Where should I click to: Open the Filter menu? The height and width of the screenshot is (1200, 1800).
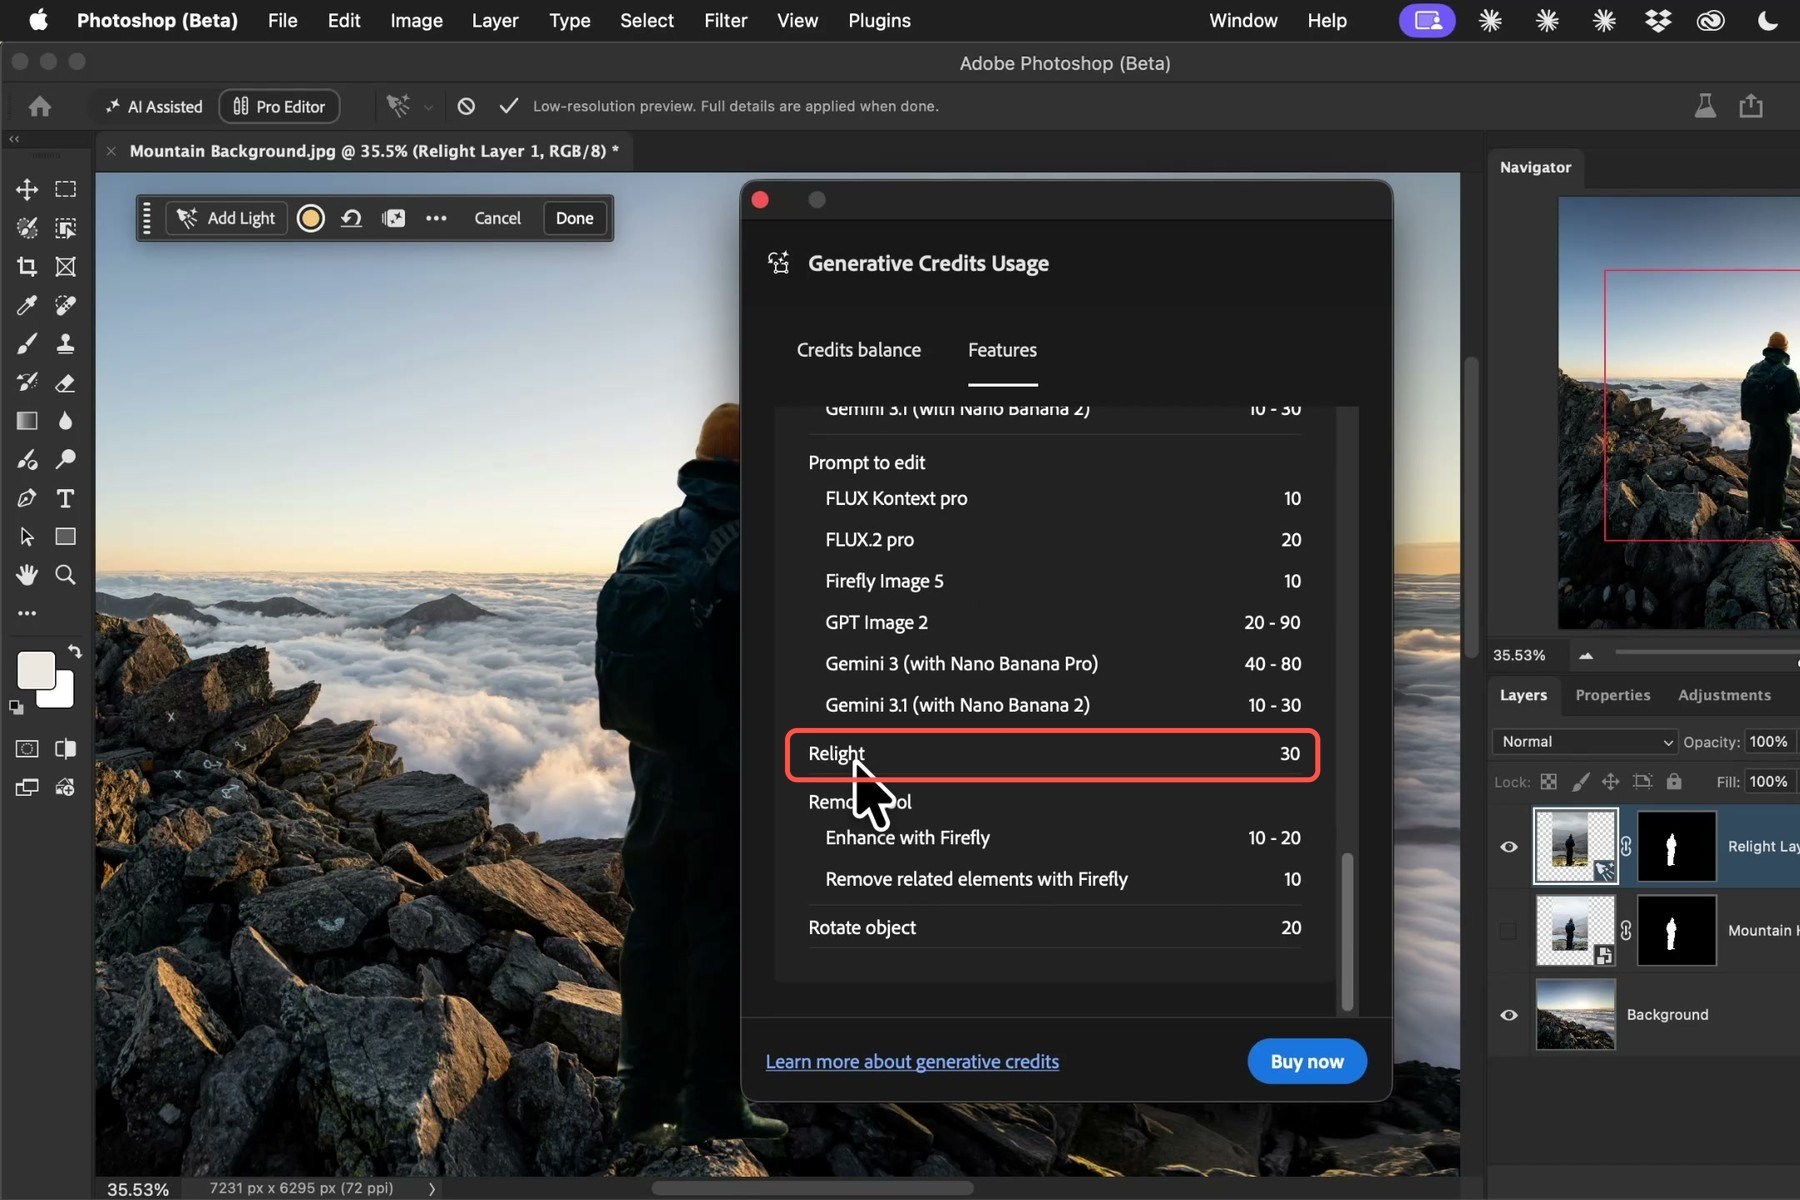tap(725, 20)
